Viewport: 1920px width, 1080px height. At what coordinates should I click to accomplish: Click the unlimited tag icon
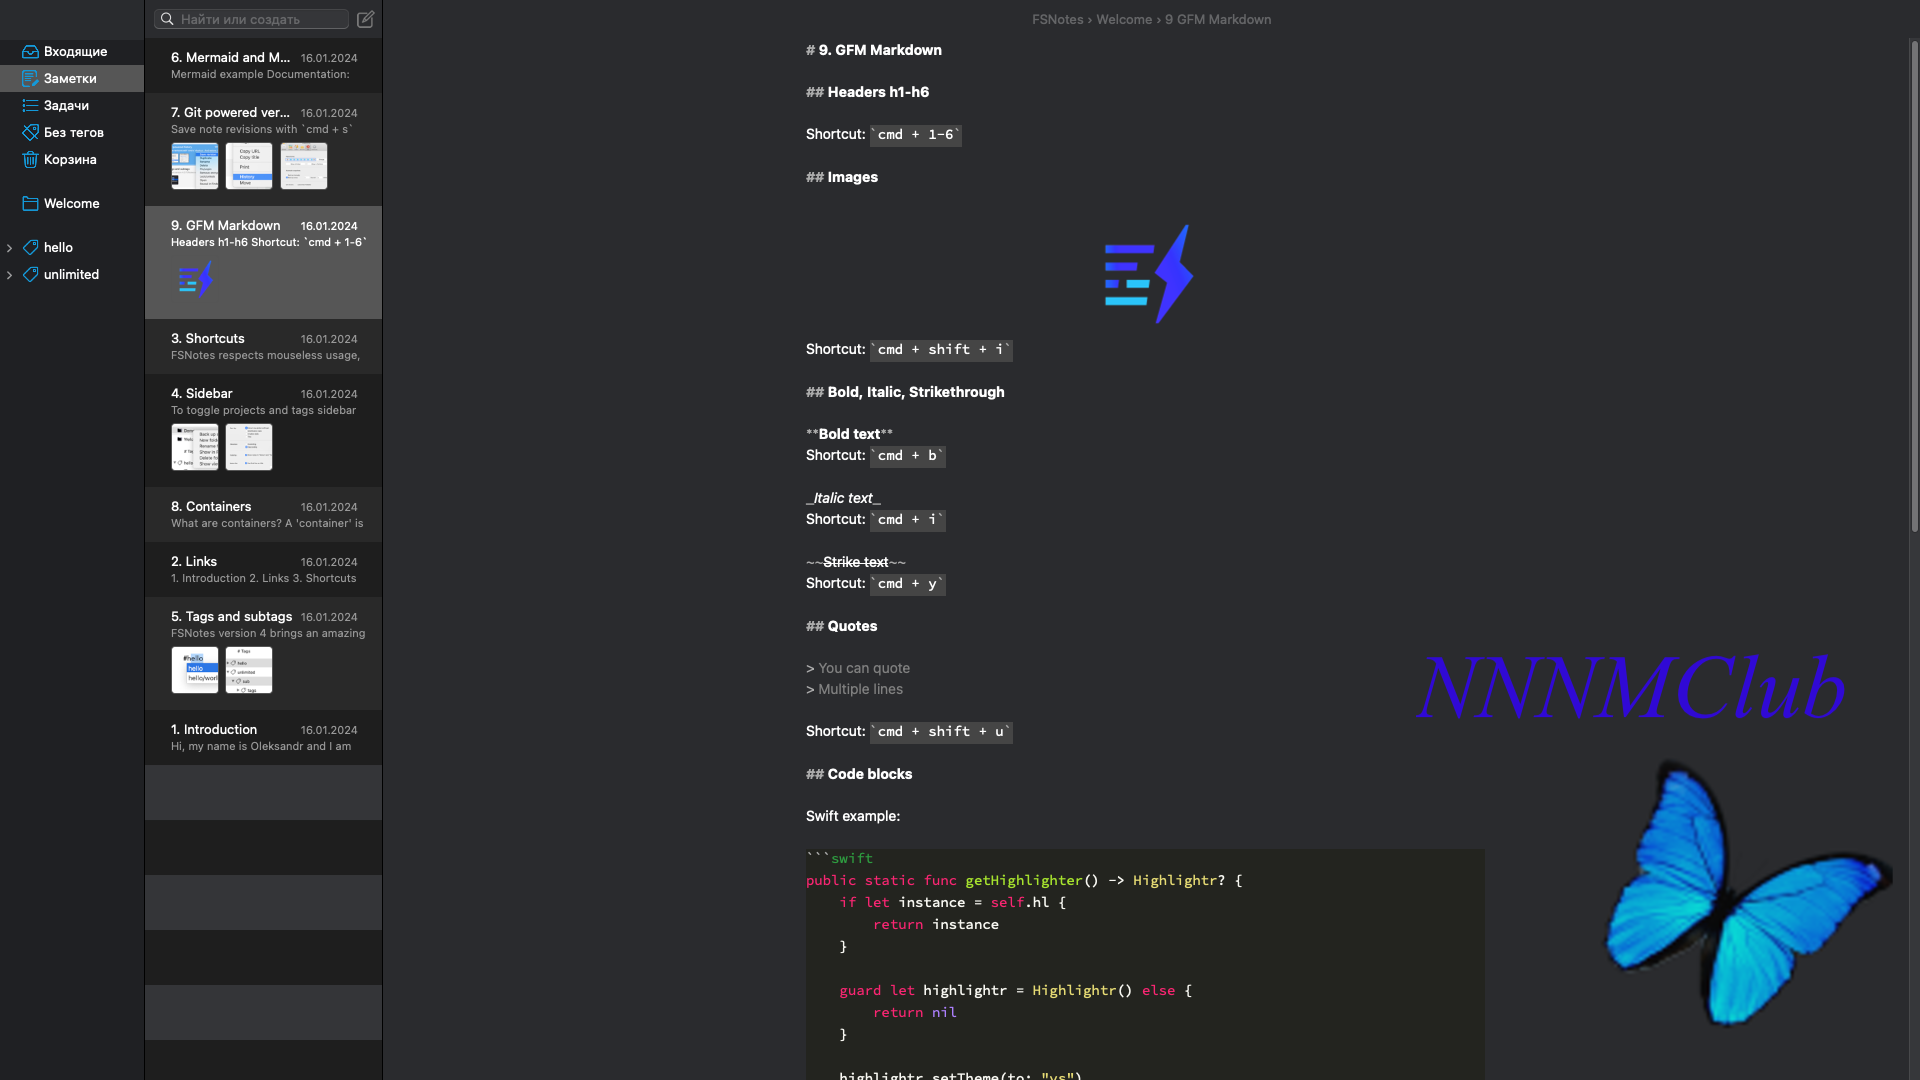pyautogui.click(x=31, y=274)
